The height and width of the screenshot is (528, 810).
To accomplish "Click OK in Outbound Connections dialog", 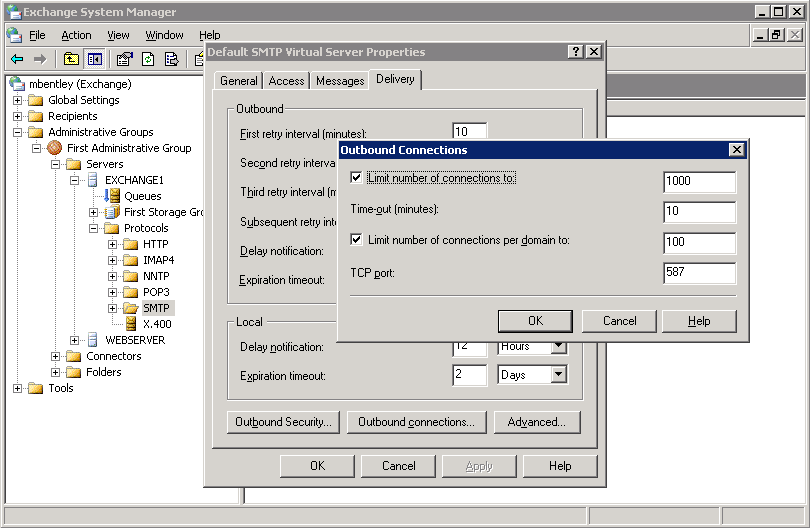I will (x=535, y=321).
